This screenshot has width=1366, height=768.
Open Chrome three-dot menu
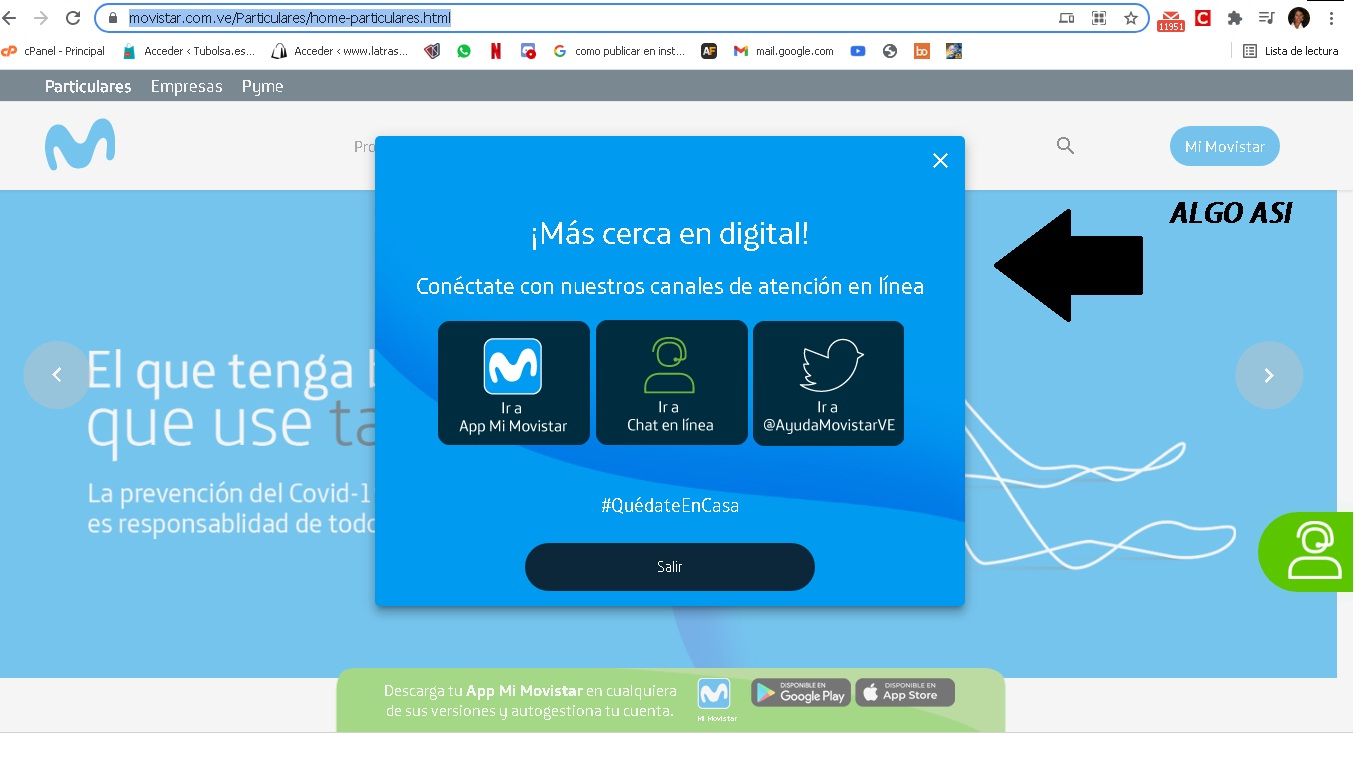coord(1332,18)
